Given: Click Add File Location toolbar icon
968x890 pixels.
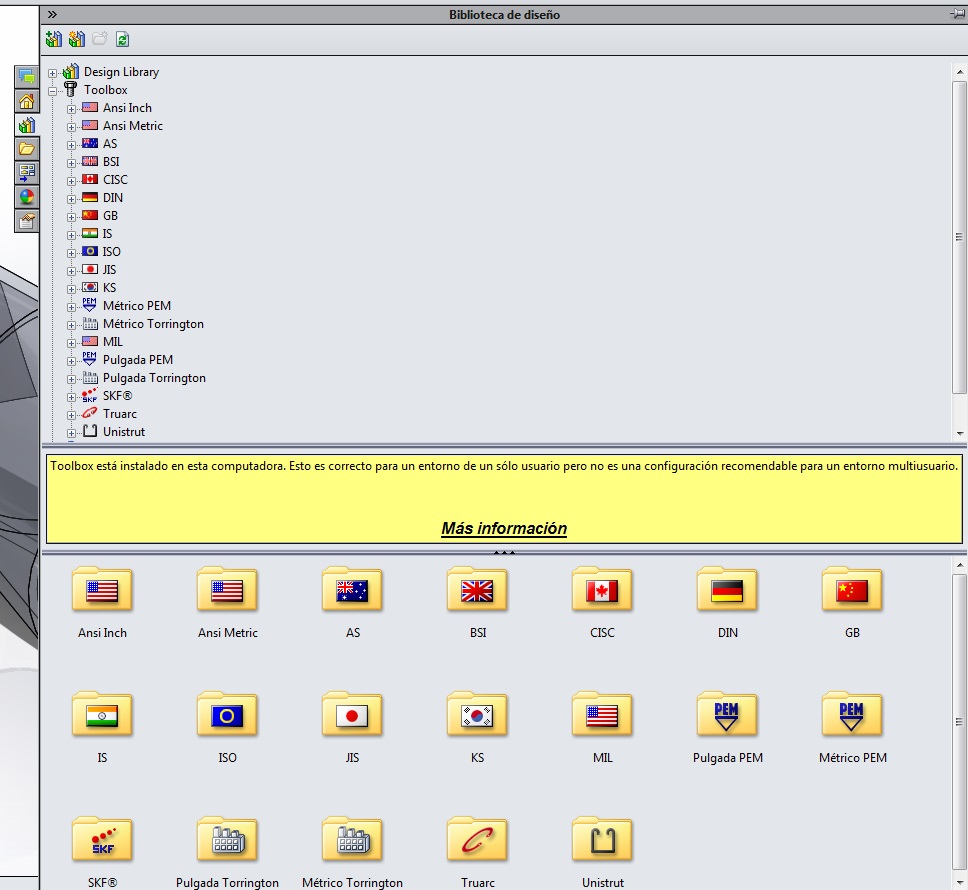Looking at the screenshot, I should [77, 40].
